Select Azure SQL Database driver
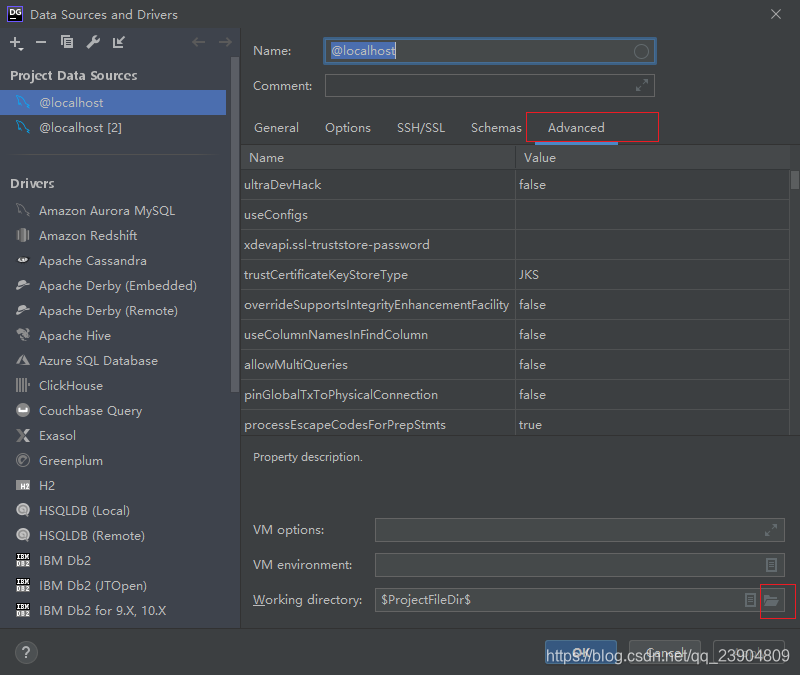Image resolution: width=800 pixels, height=675 pixels. point(115,361)
